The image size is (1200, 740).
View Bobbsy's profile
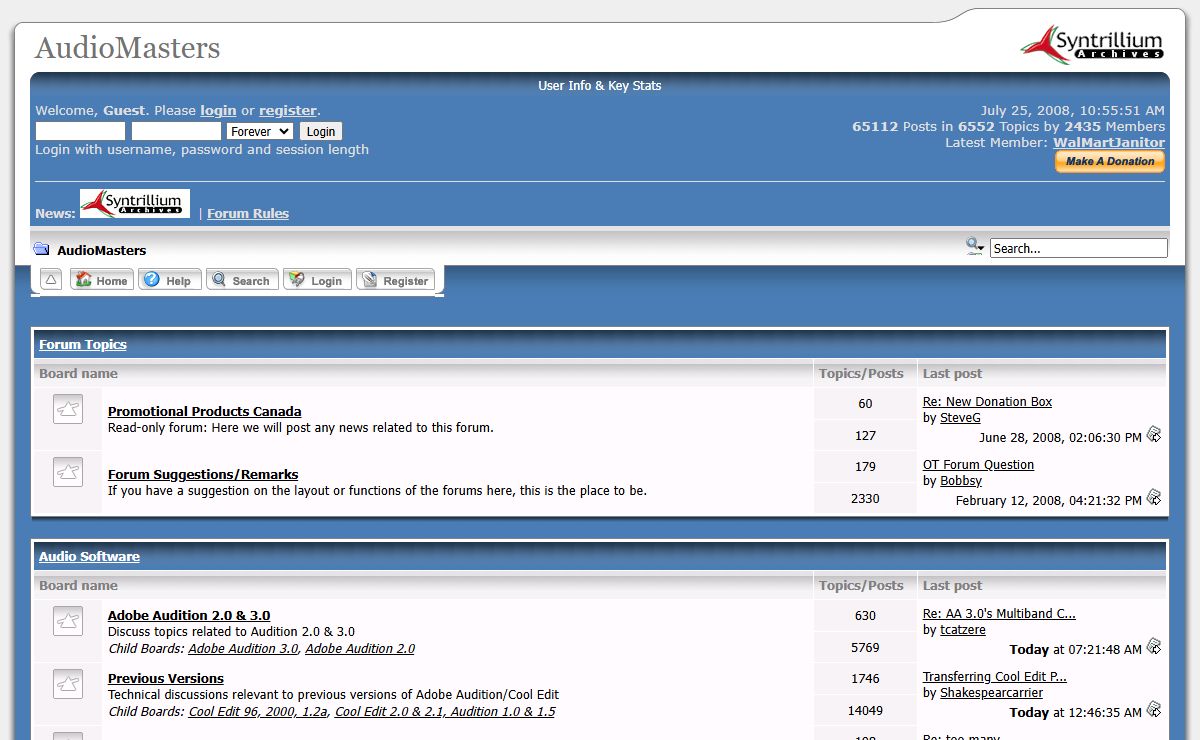pos(961,480)
